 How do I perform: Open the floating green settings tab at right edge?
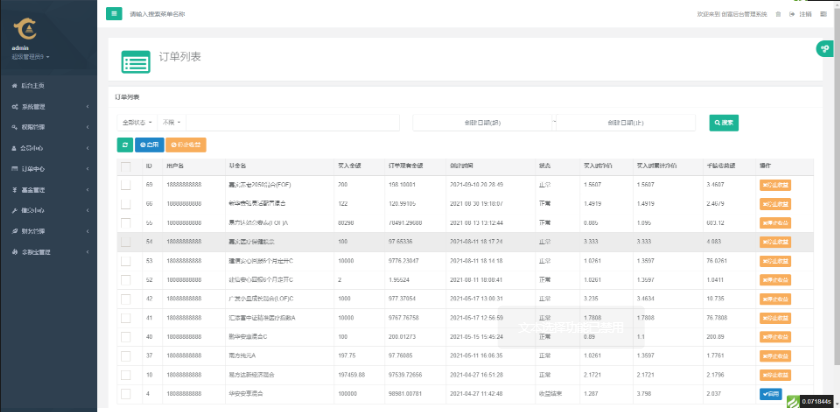tap(826, 49)
